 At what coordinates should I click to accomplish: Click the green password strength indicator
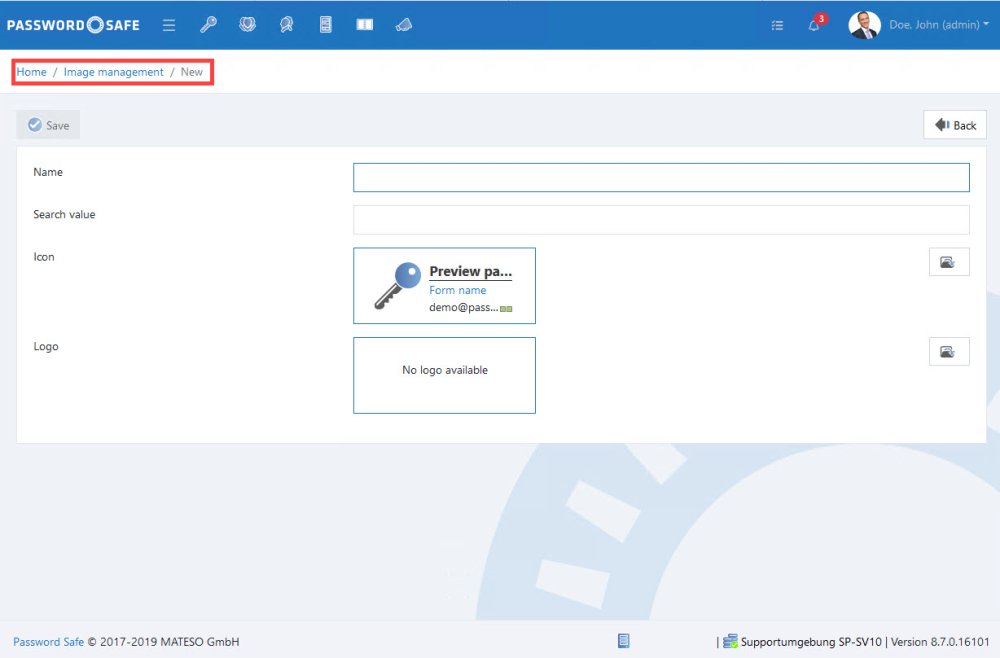point(506,309)
